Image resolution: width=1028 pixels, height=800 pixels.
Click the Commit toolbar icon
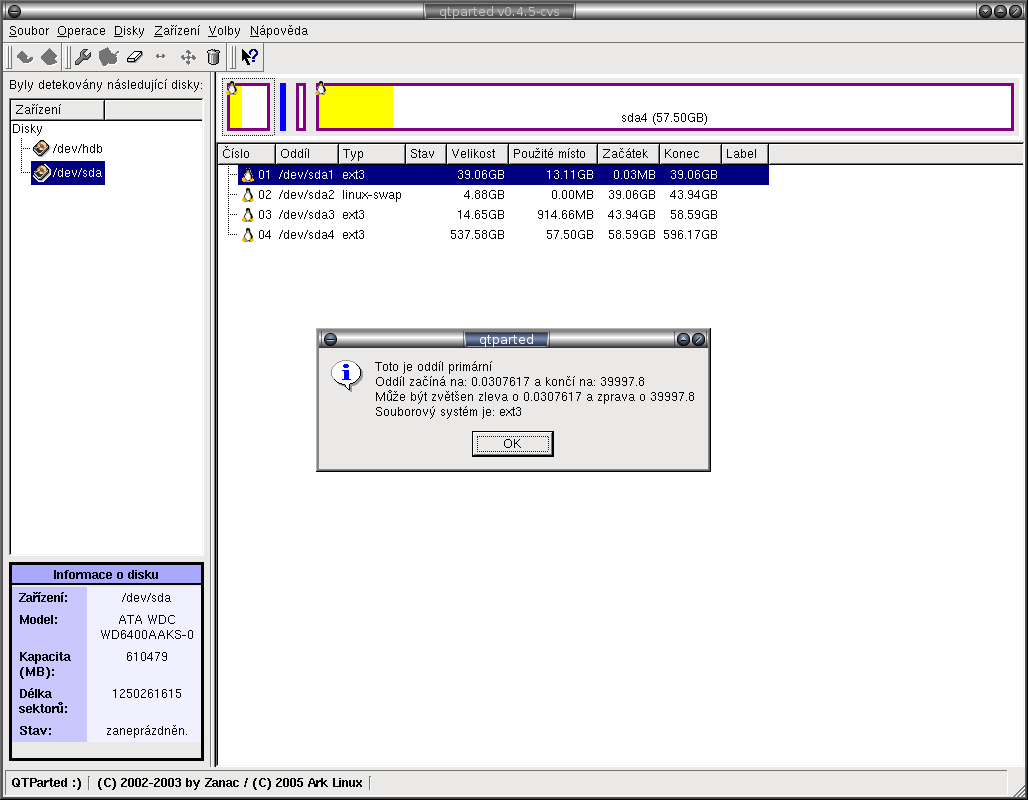(x=49, y=57)
